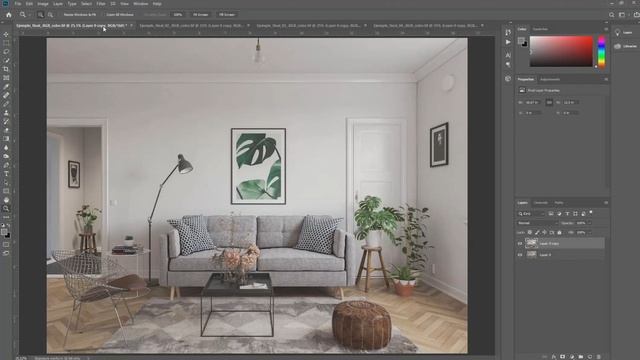Image resolution: width=640 pixels, height=360 pixels.
Task: Create a new group folder icon
Action: coord(581,357)
